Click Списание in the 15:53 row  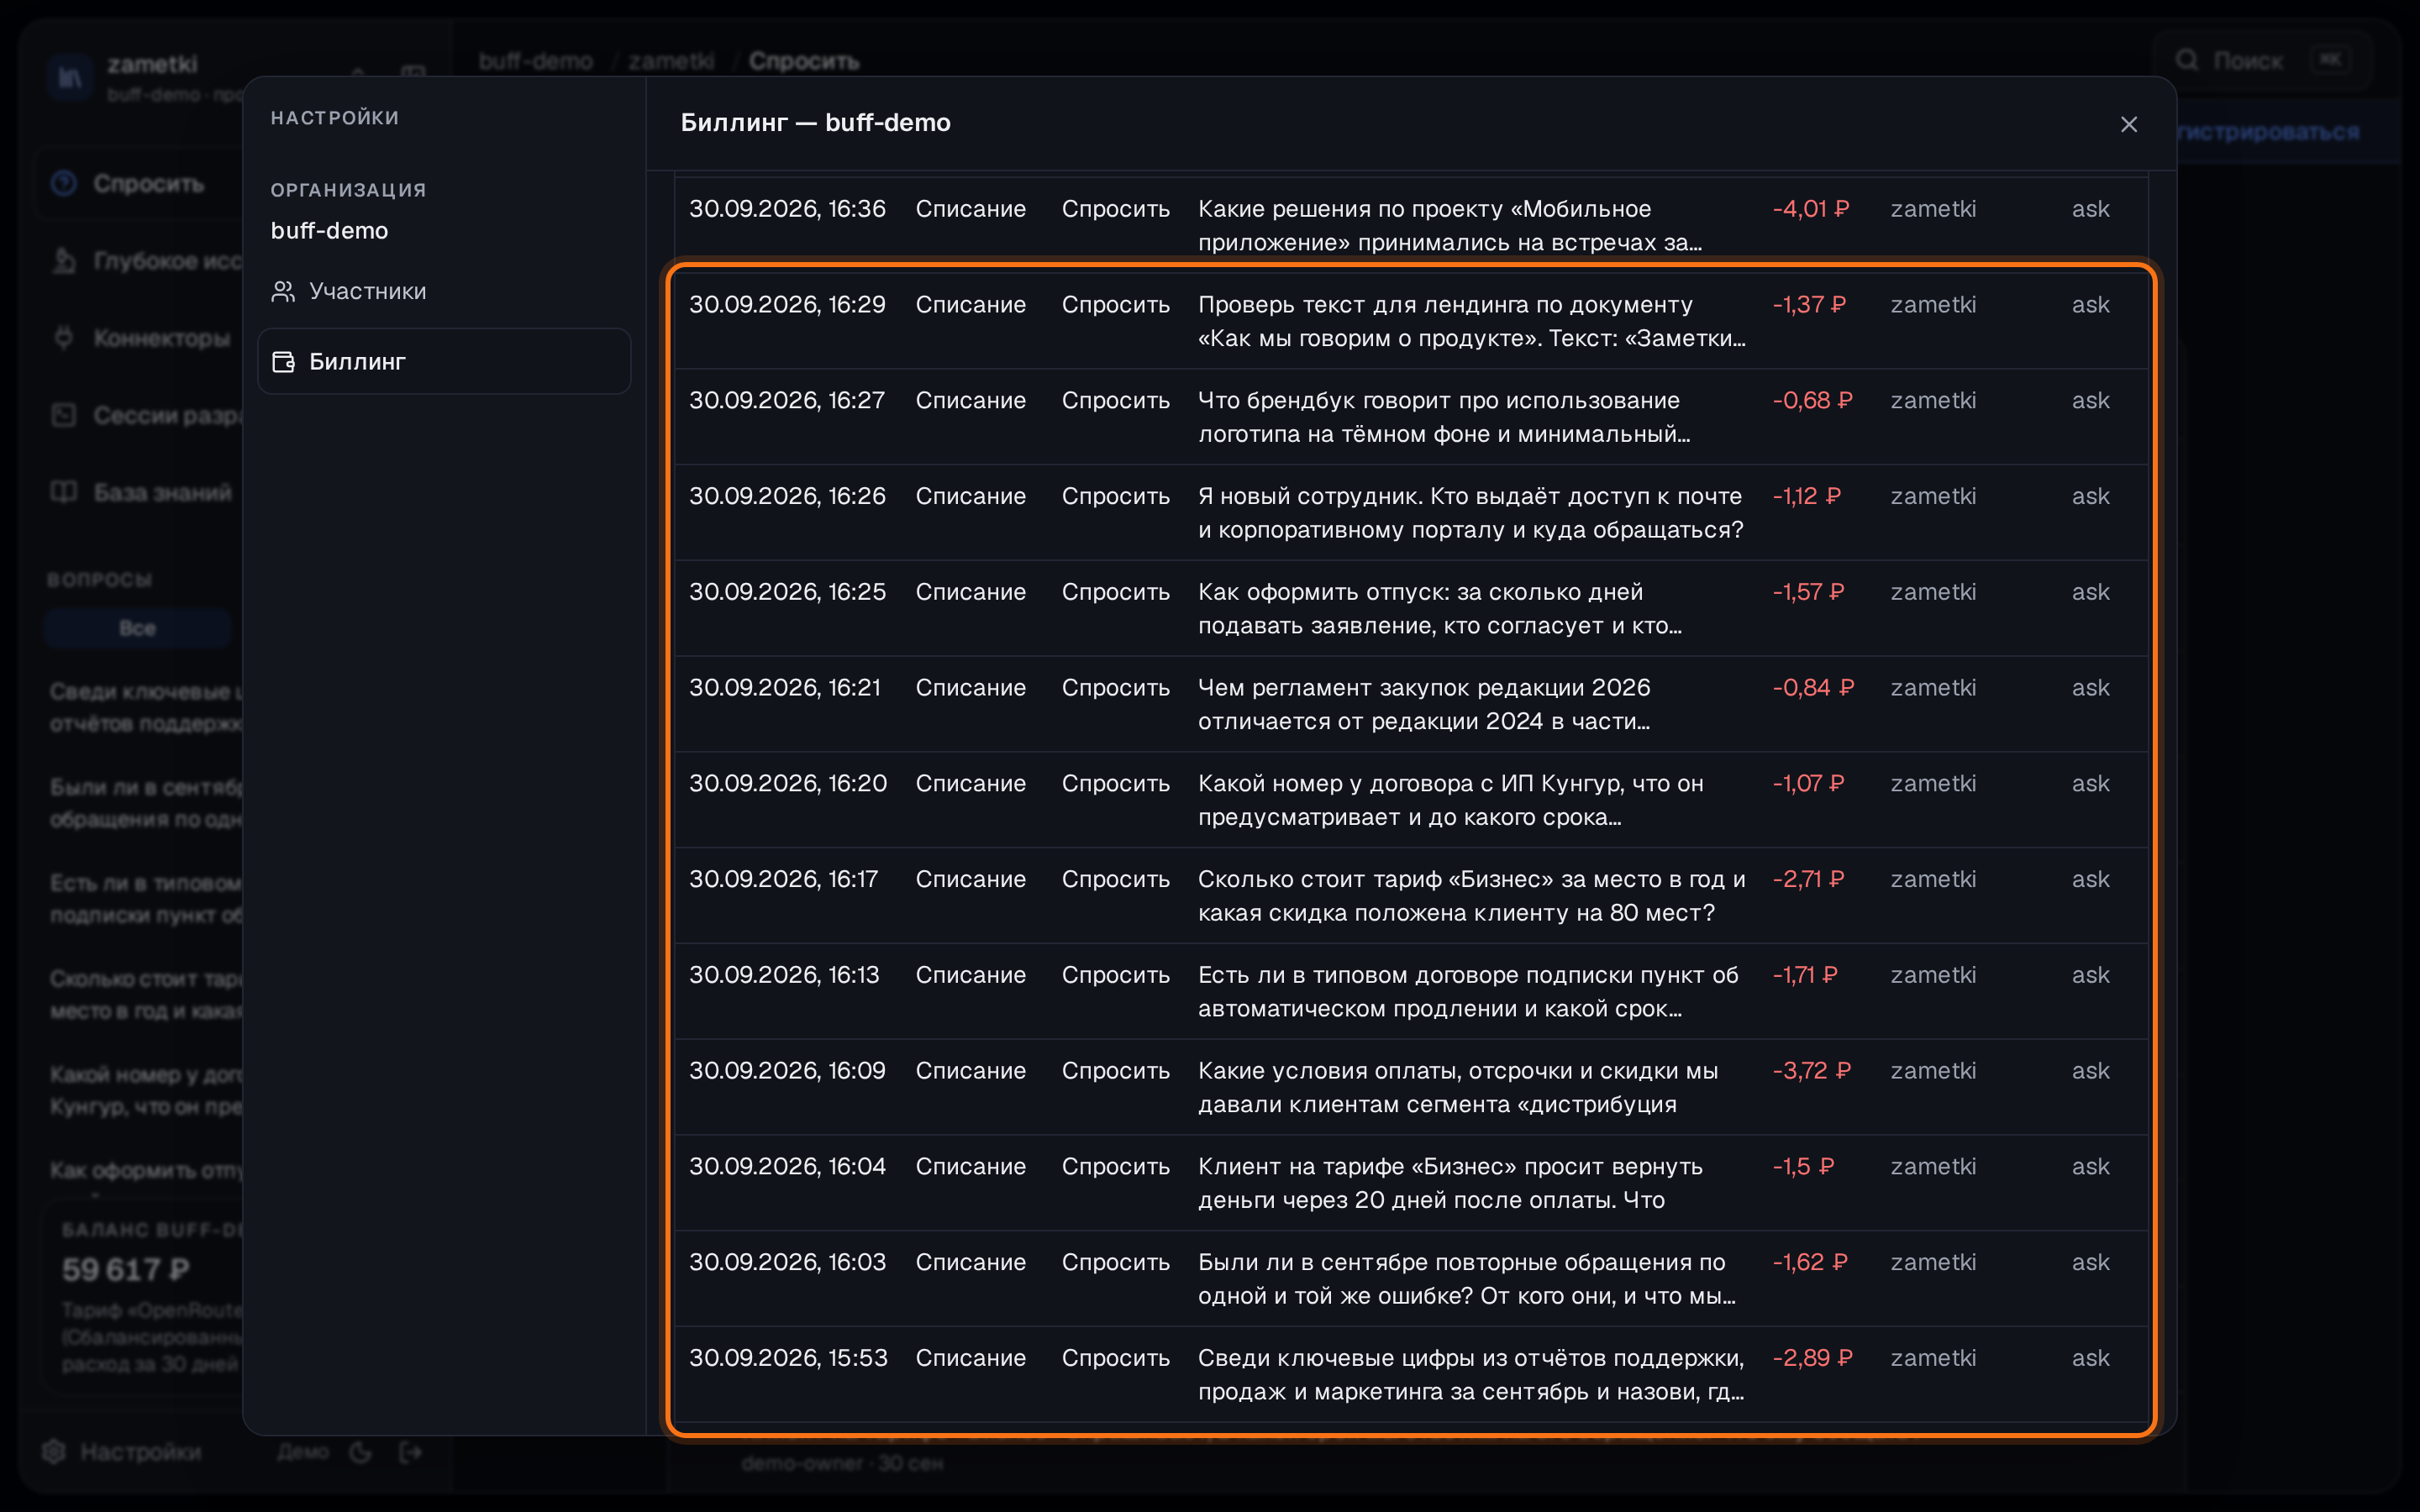click(x=970, y=1358)
